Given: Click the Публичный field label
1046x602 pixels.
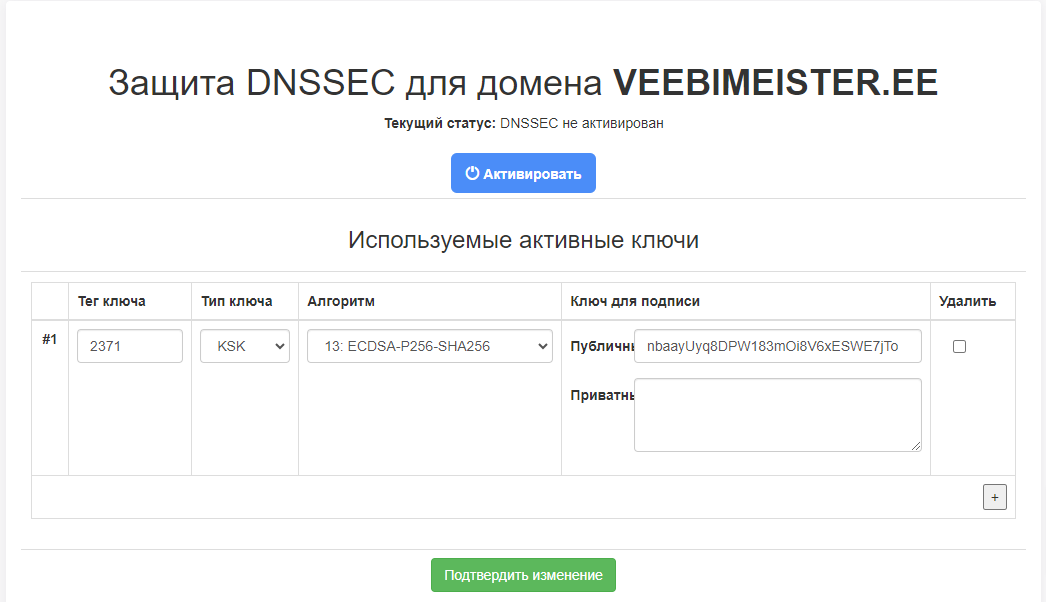Looking at the screenshot, I should tap(602, 347).
